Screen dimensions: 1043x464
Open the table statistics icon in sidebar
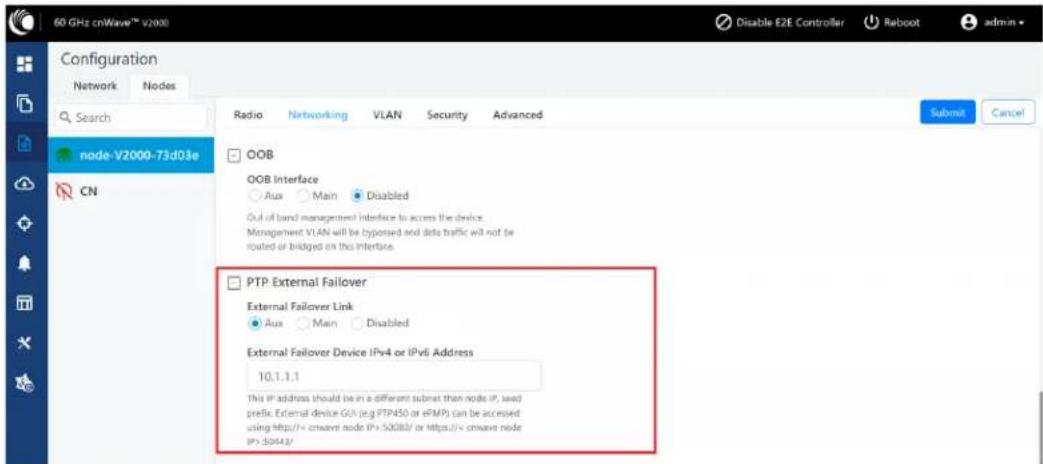[25, 303]
